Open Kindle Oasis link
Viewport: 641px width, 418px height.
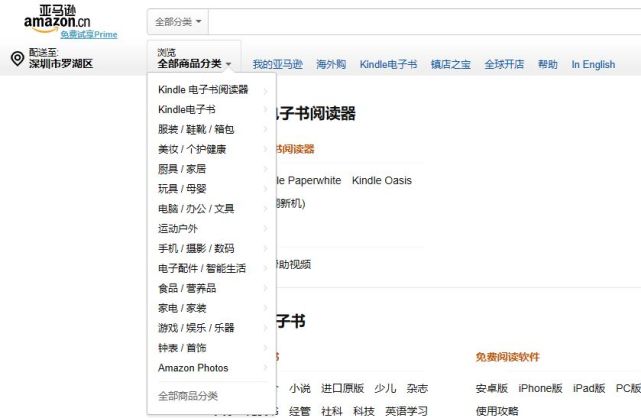(382, 180)
